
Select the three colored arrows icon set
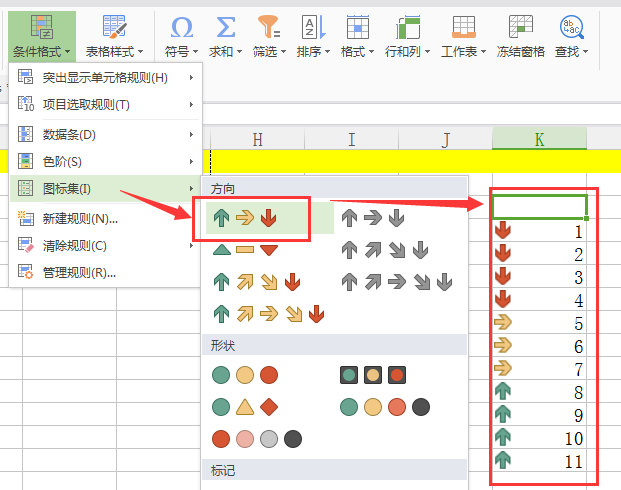(245, 218)
